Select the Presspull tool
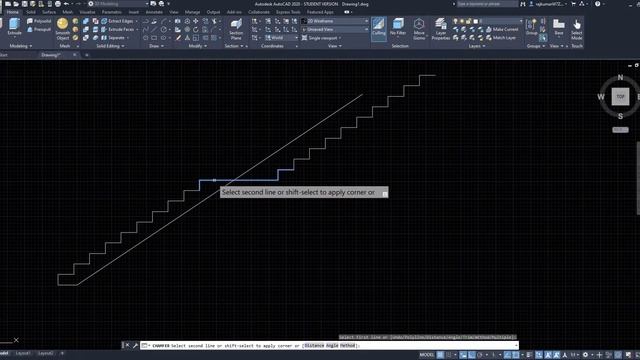Screen dimensions: 640x360 (x=39, y=29)
